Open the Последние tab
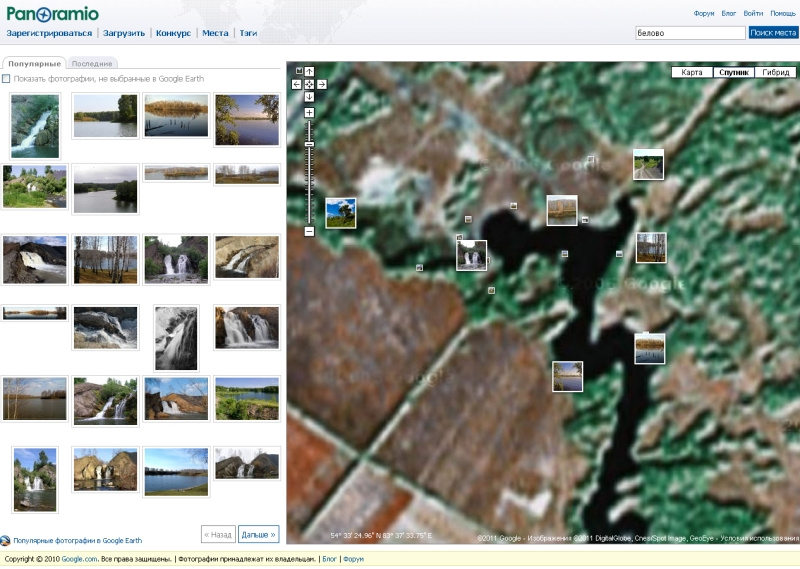The width and height of the screenshot is (800, 569). [92, 64]
